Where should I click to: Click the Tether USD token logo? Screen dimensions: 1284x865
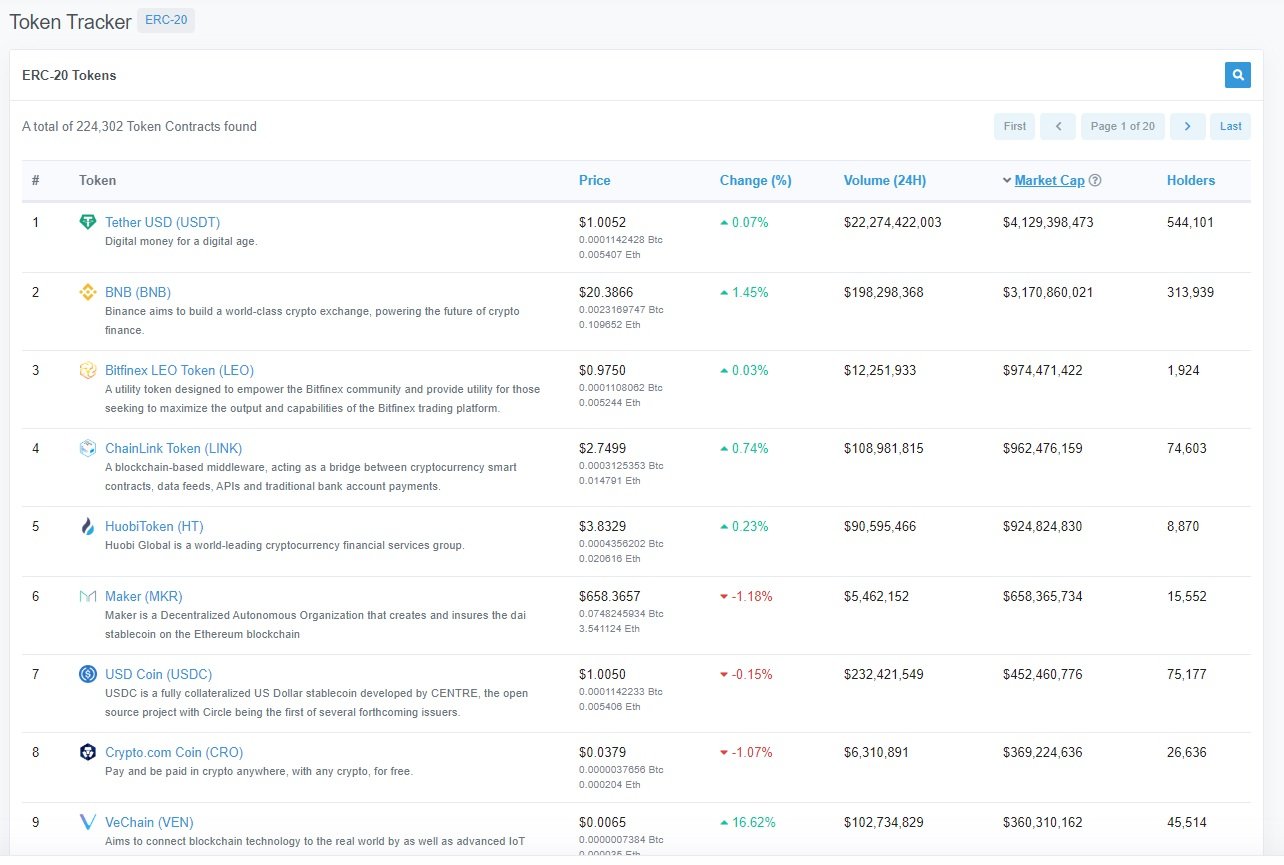(88, 222)
